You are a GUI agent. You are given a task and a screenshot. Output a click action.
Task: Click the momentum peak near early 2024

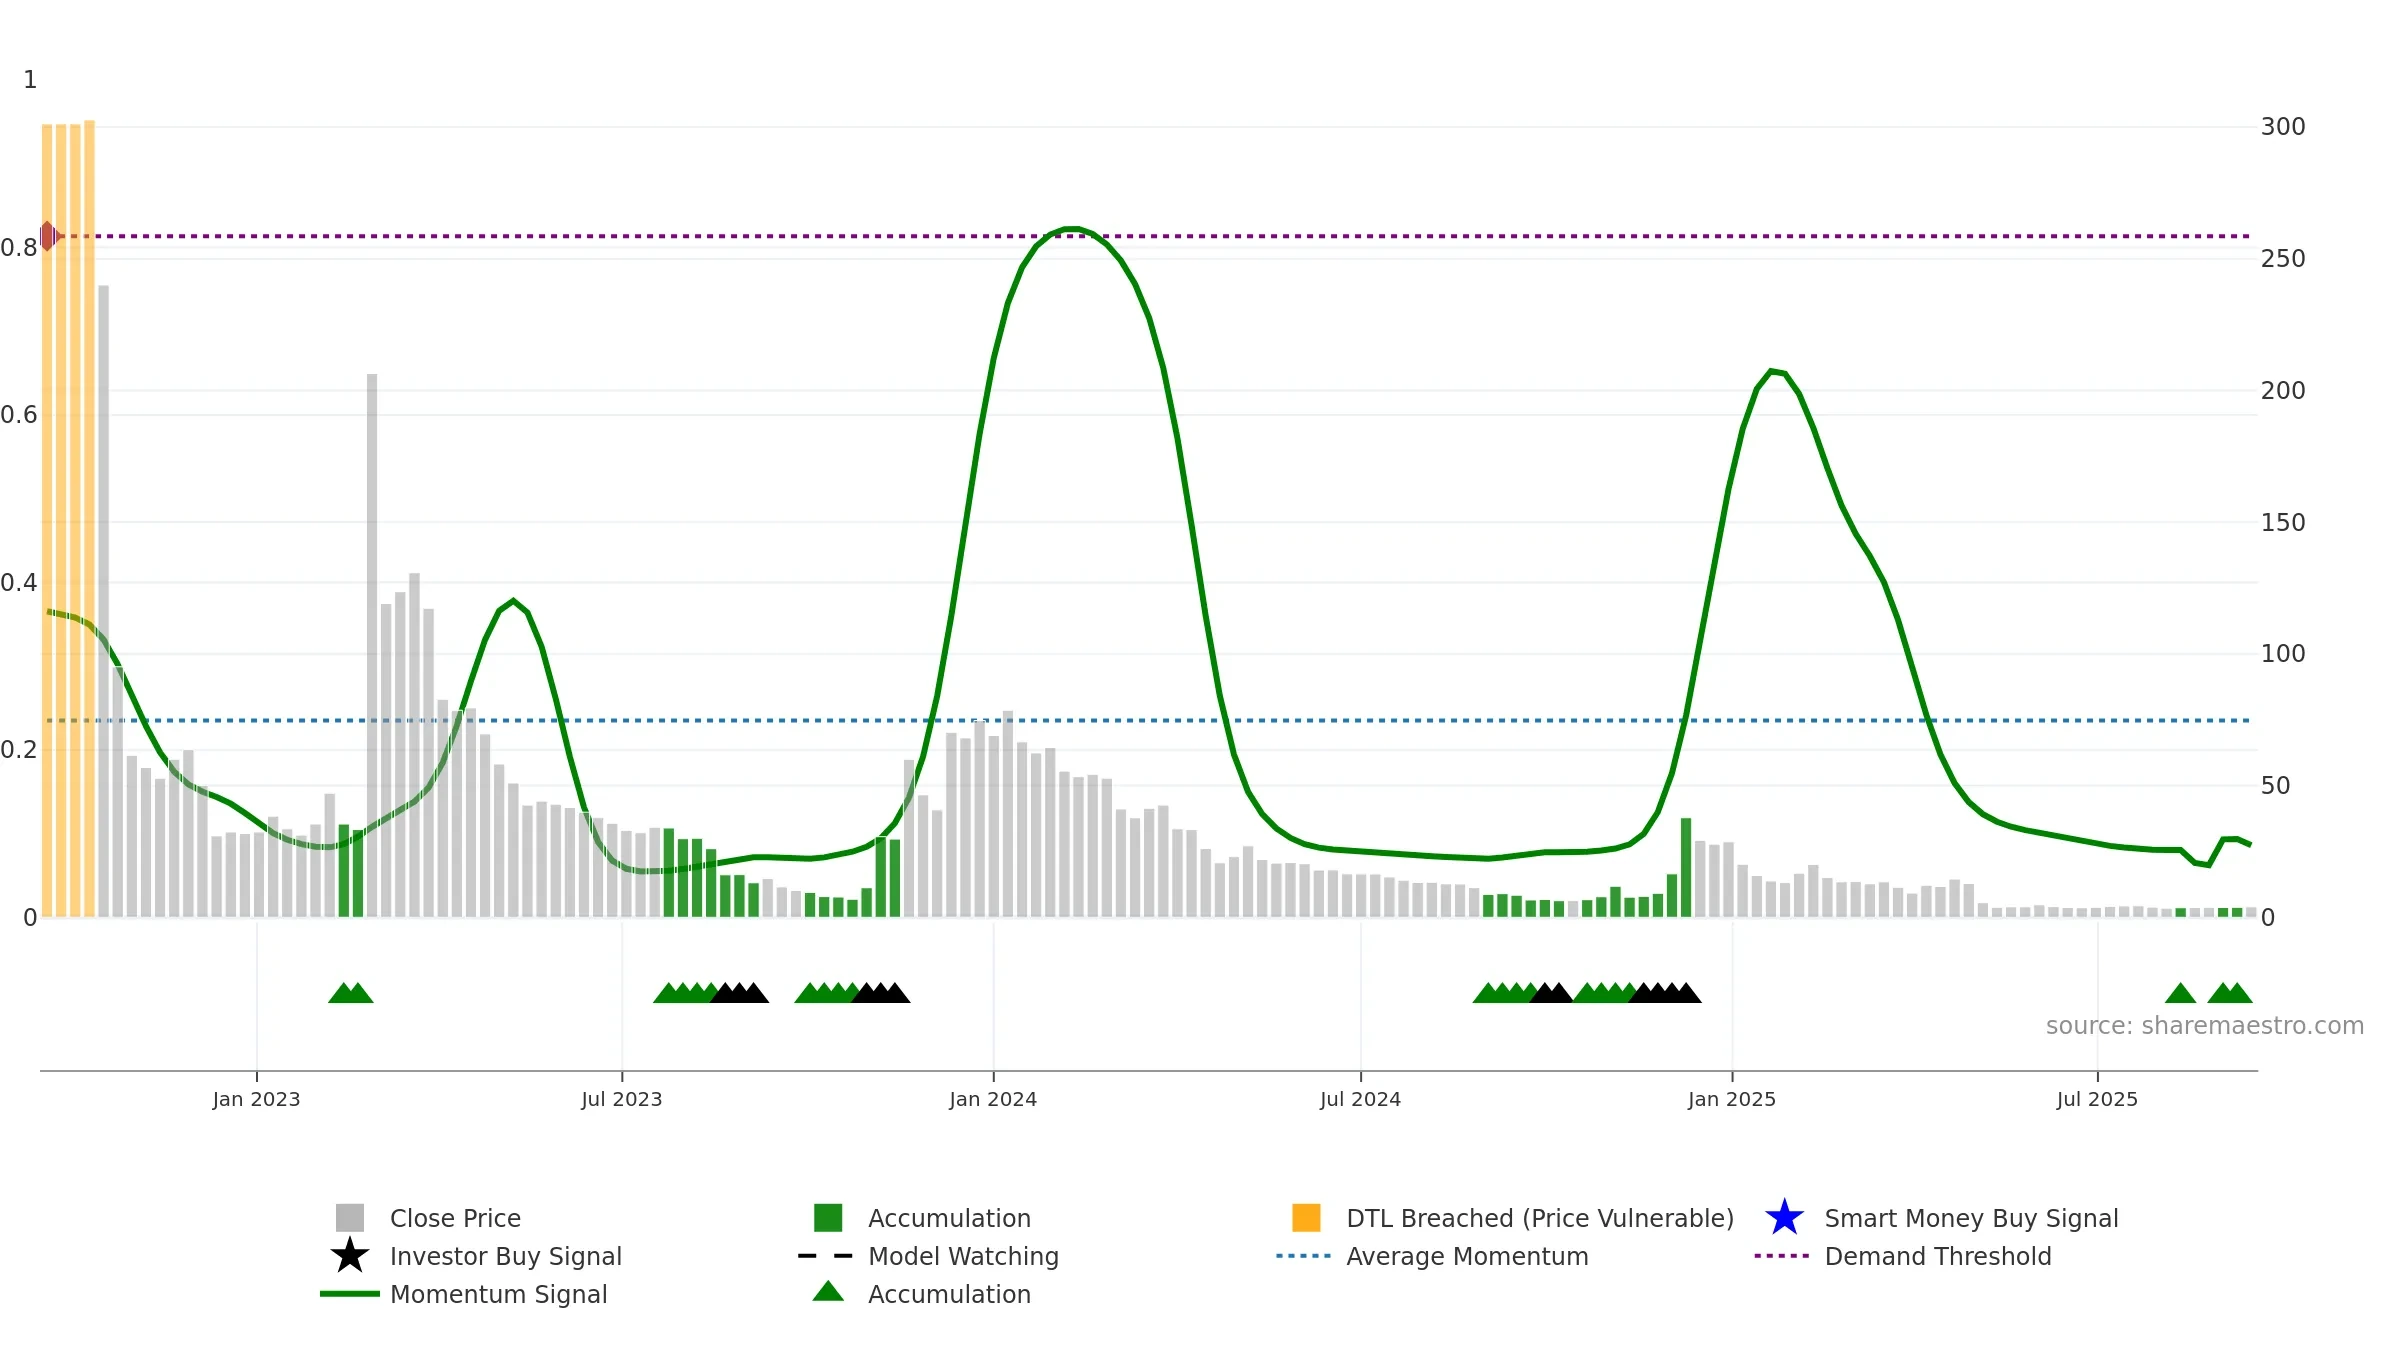click(x=1071, y=229)
